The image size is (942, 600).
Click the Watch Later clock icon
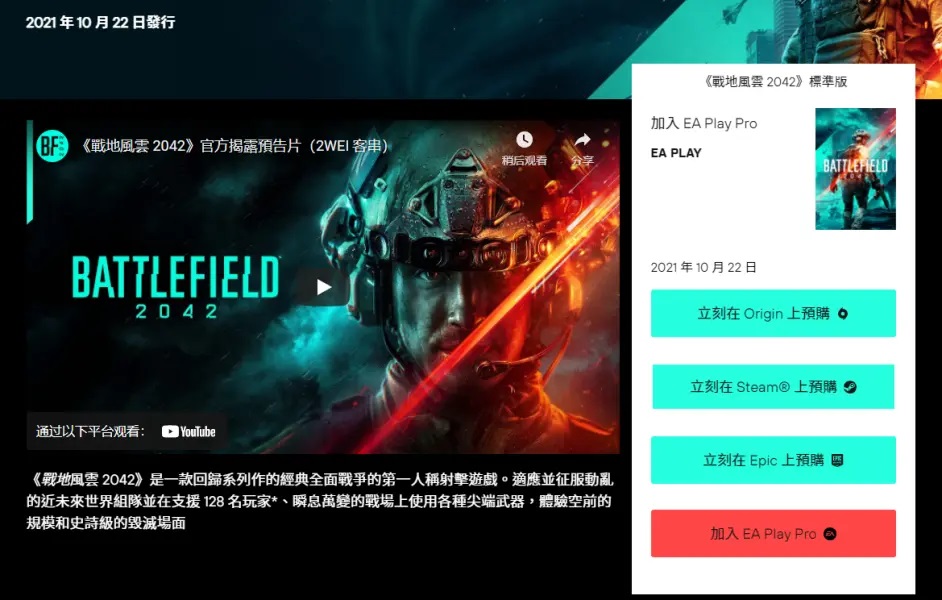524,139
